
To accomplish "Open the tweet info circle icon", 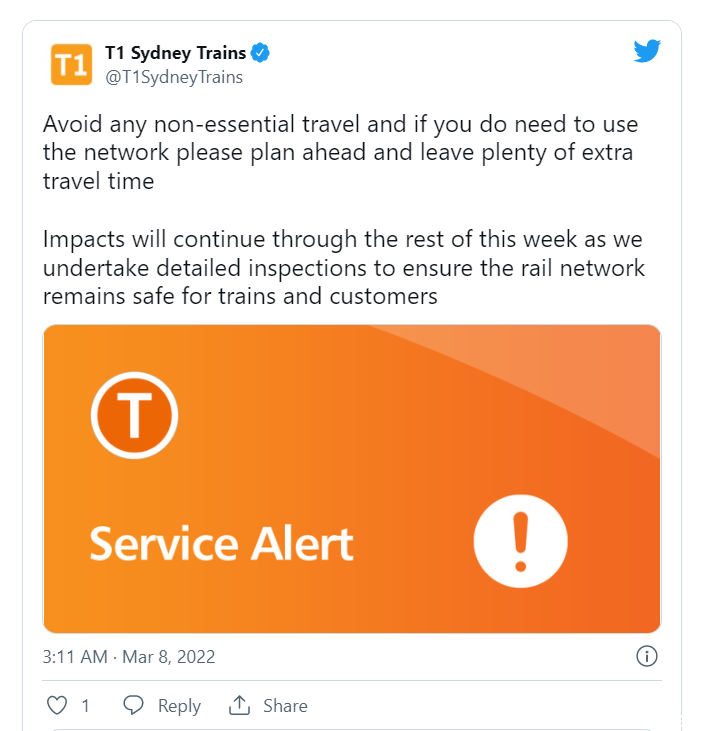I will [647, 656].
